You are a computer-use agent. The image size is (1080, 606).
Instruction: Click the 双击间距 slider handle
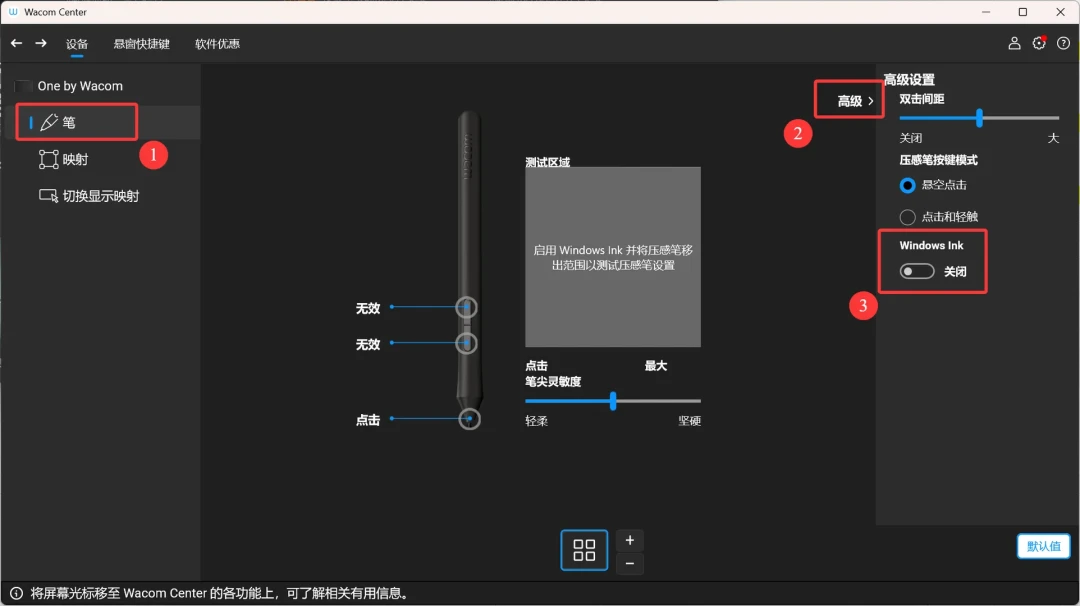tap(979, 118)
